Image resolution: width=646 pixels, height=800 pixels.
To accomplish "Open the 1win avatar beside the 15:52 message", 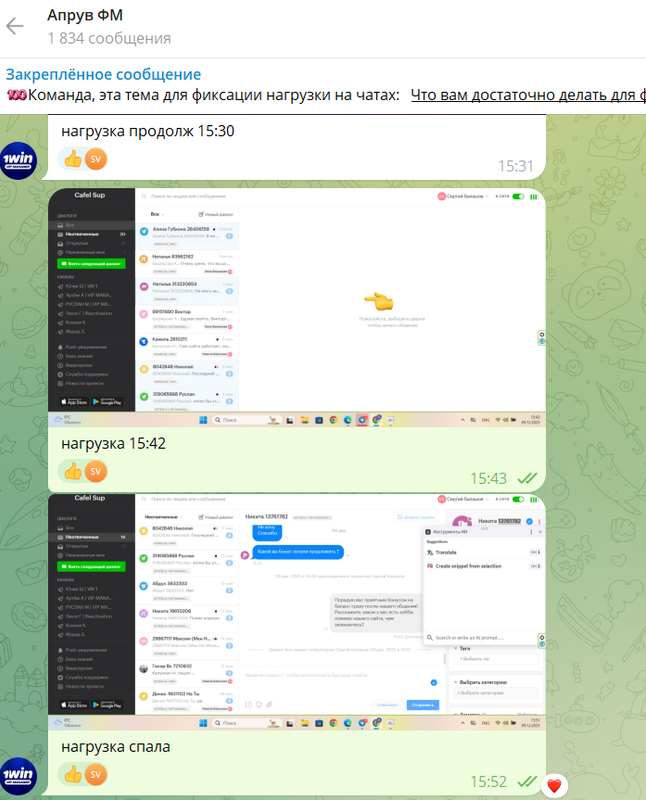I will pyautogui.click(x=19, y=776).
